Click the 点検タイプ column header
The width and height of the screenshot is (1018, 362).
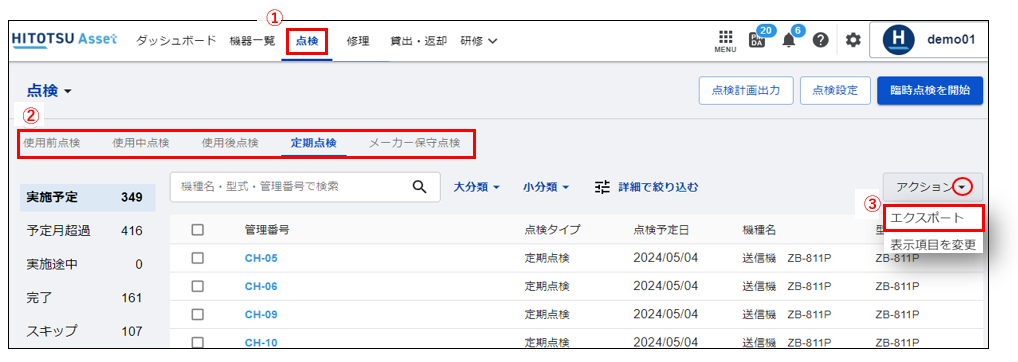click(552, 229)
